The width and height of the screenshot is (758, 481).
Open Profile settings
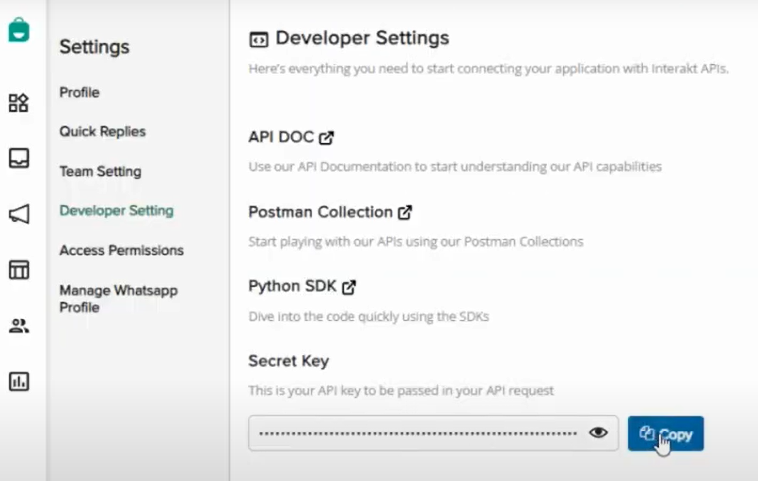point(79,92)
